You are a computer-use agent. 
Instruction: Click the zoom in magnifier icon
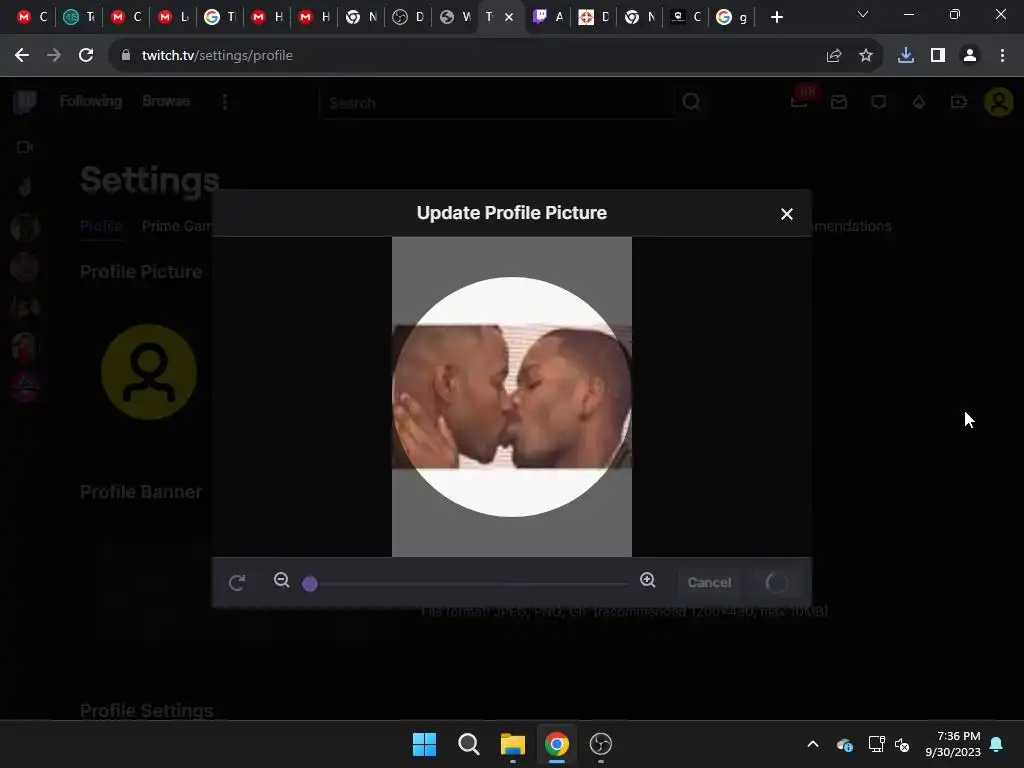coord(647,580)
